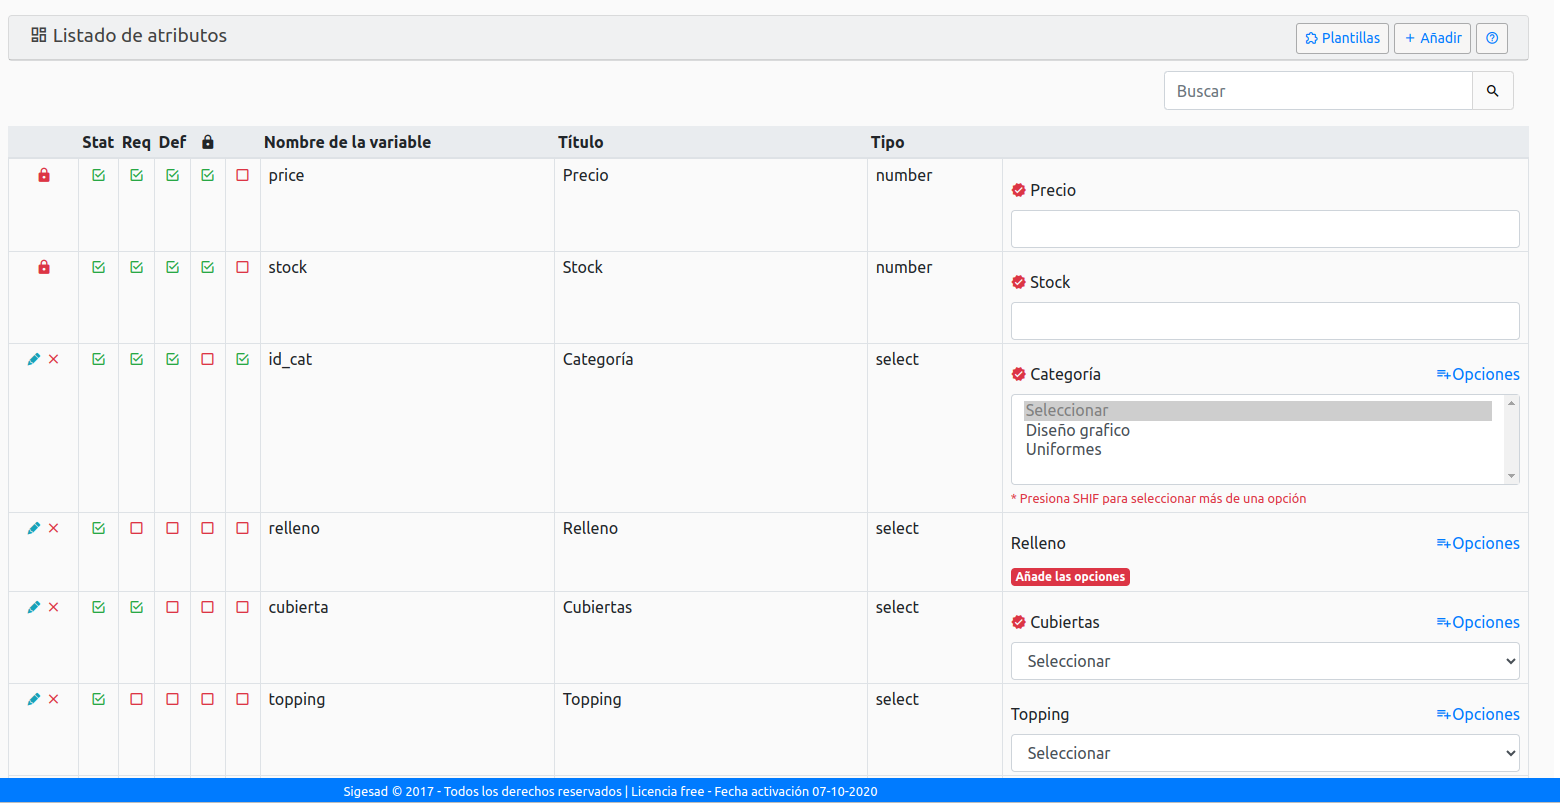This screenshot has height=803, width=1560.
Task: Toggle Stat checkbox for cubierta row
Action: [98, 607]
